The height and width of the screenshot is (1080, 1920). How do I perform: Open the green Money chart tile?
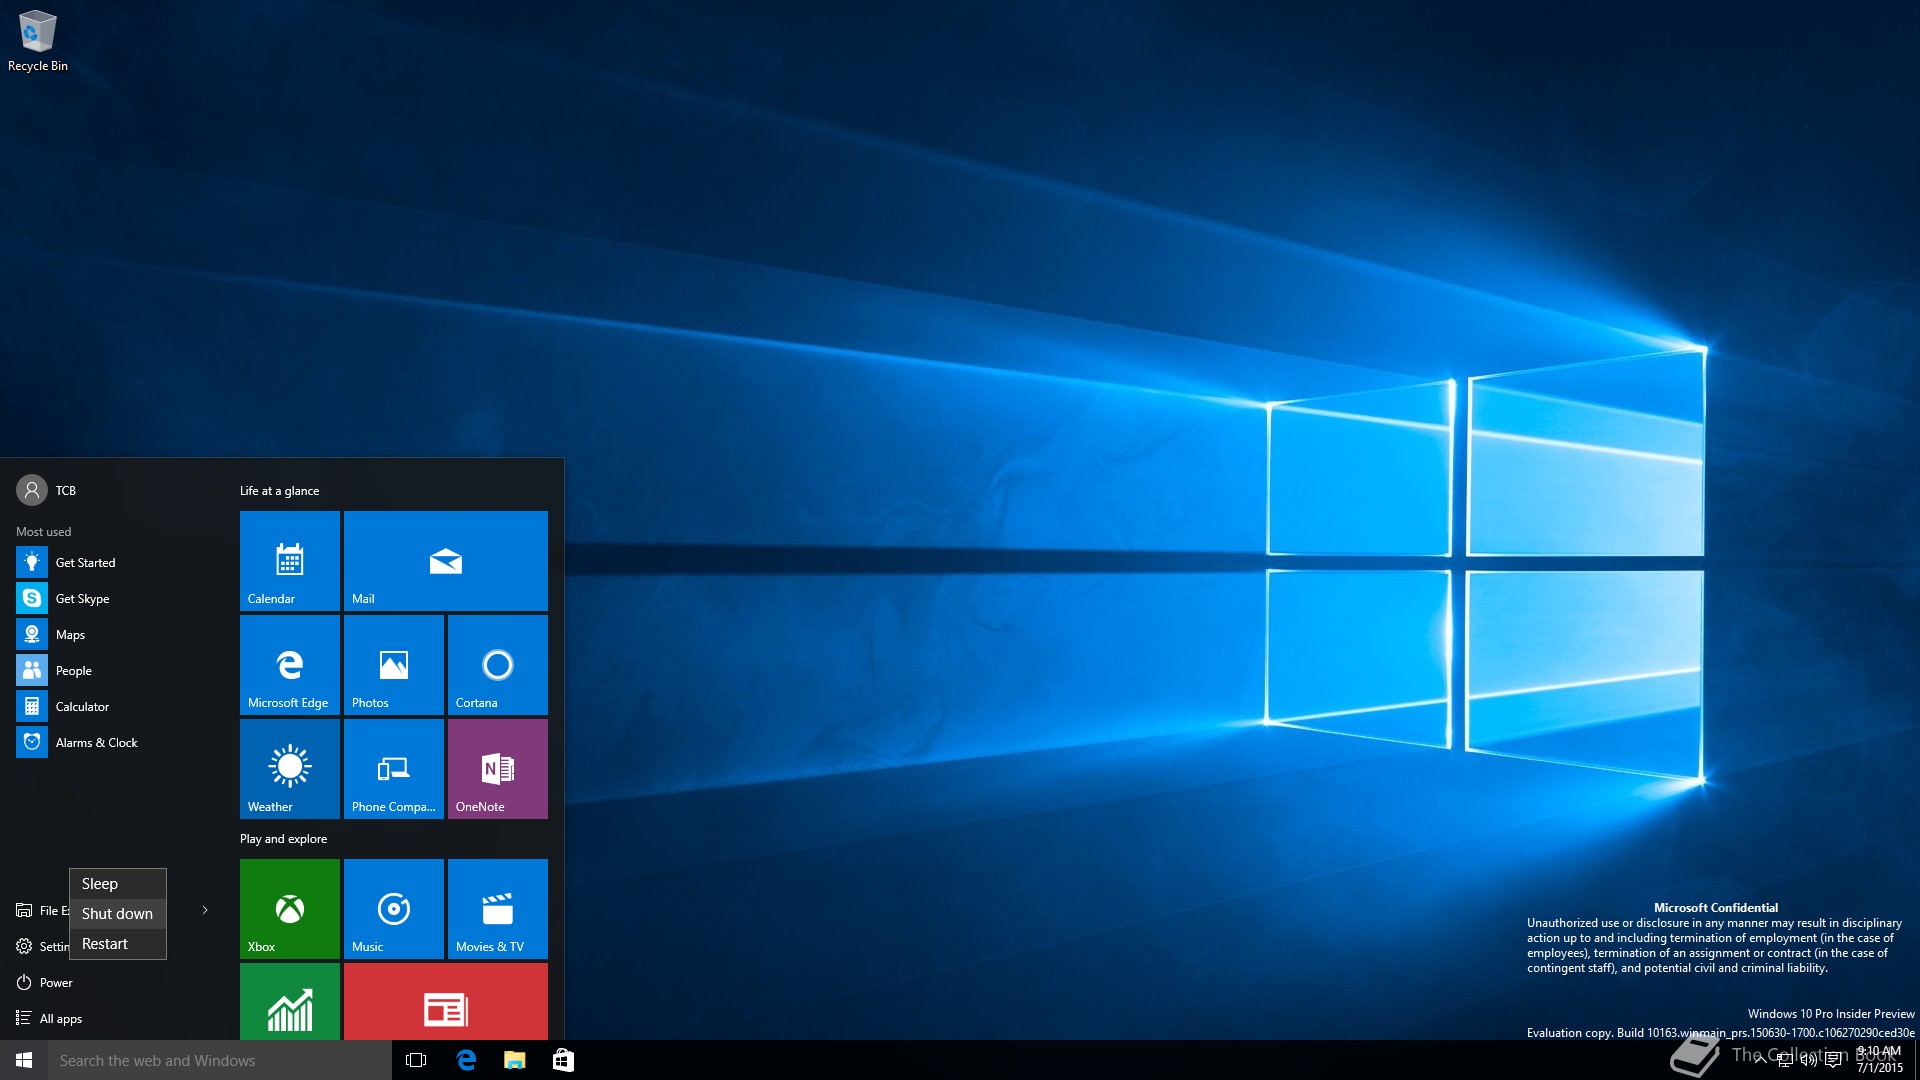(290, 1001)
